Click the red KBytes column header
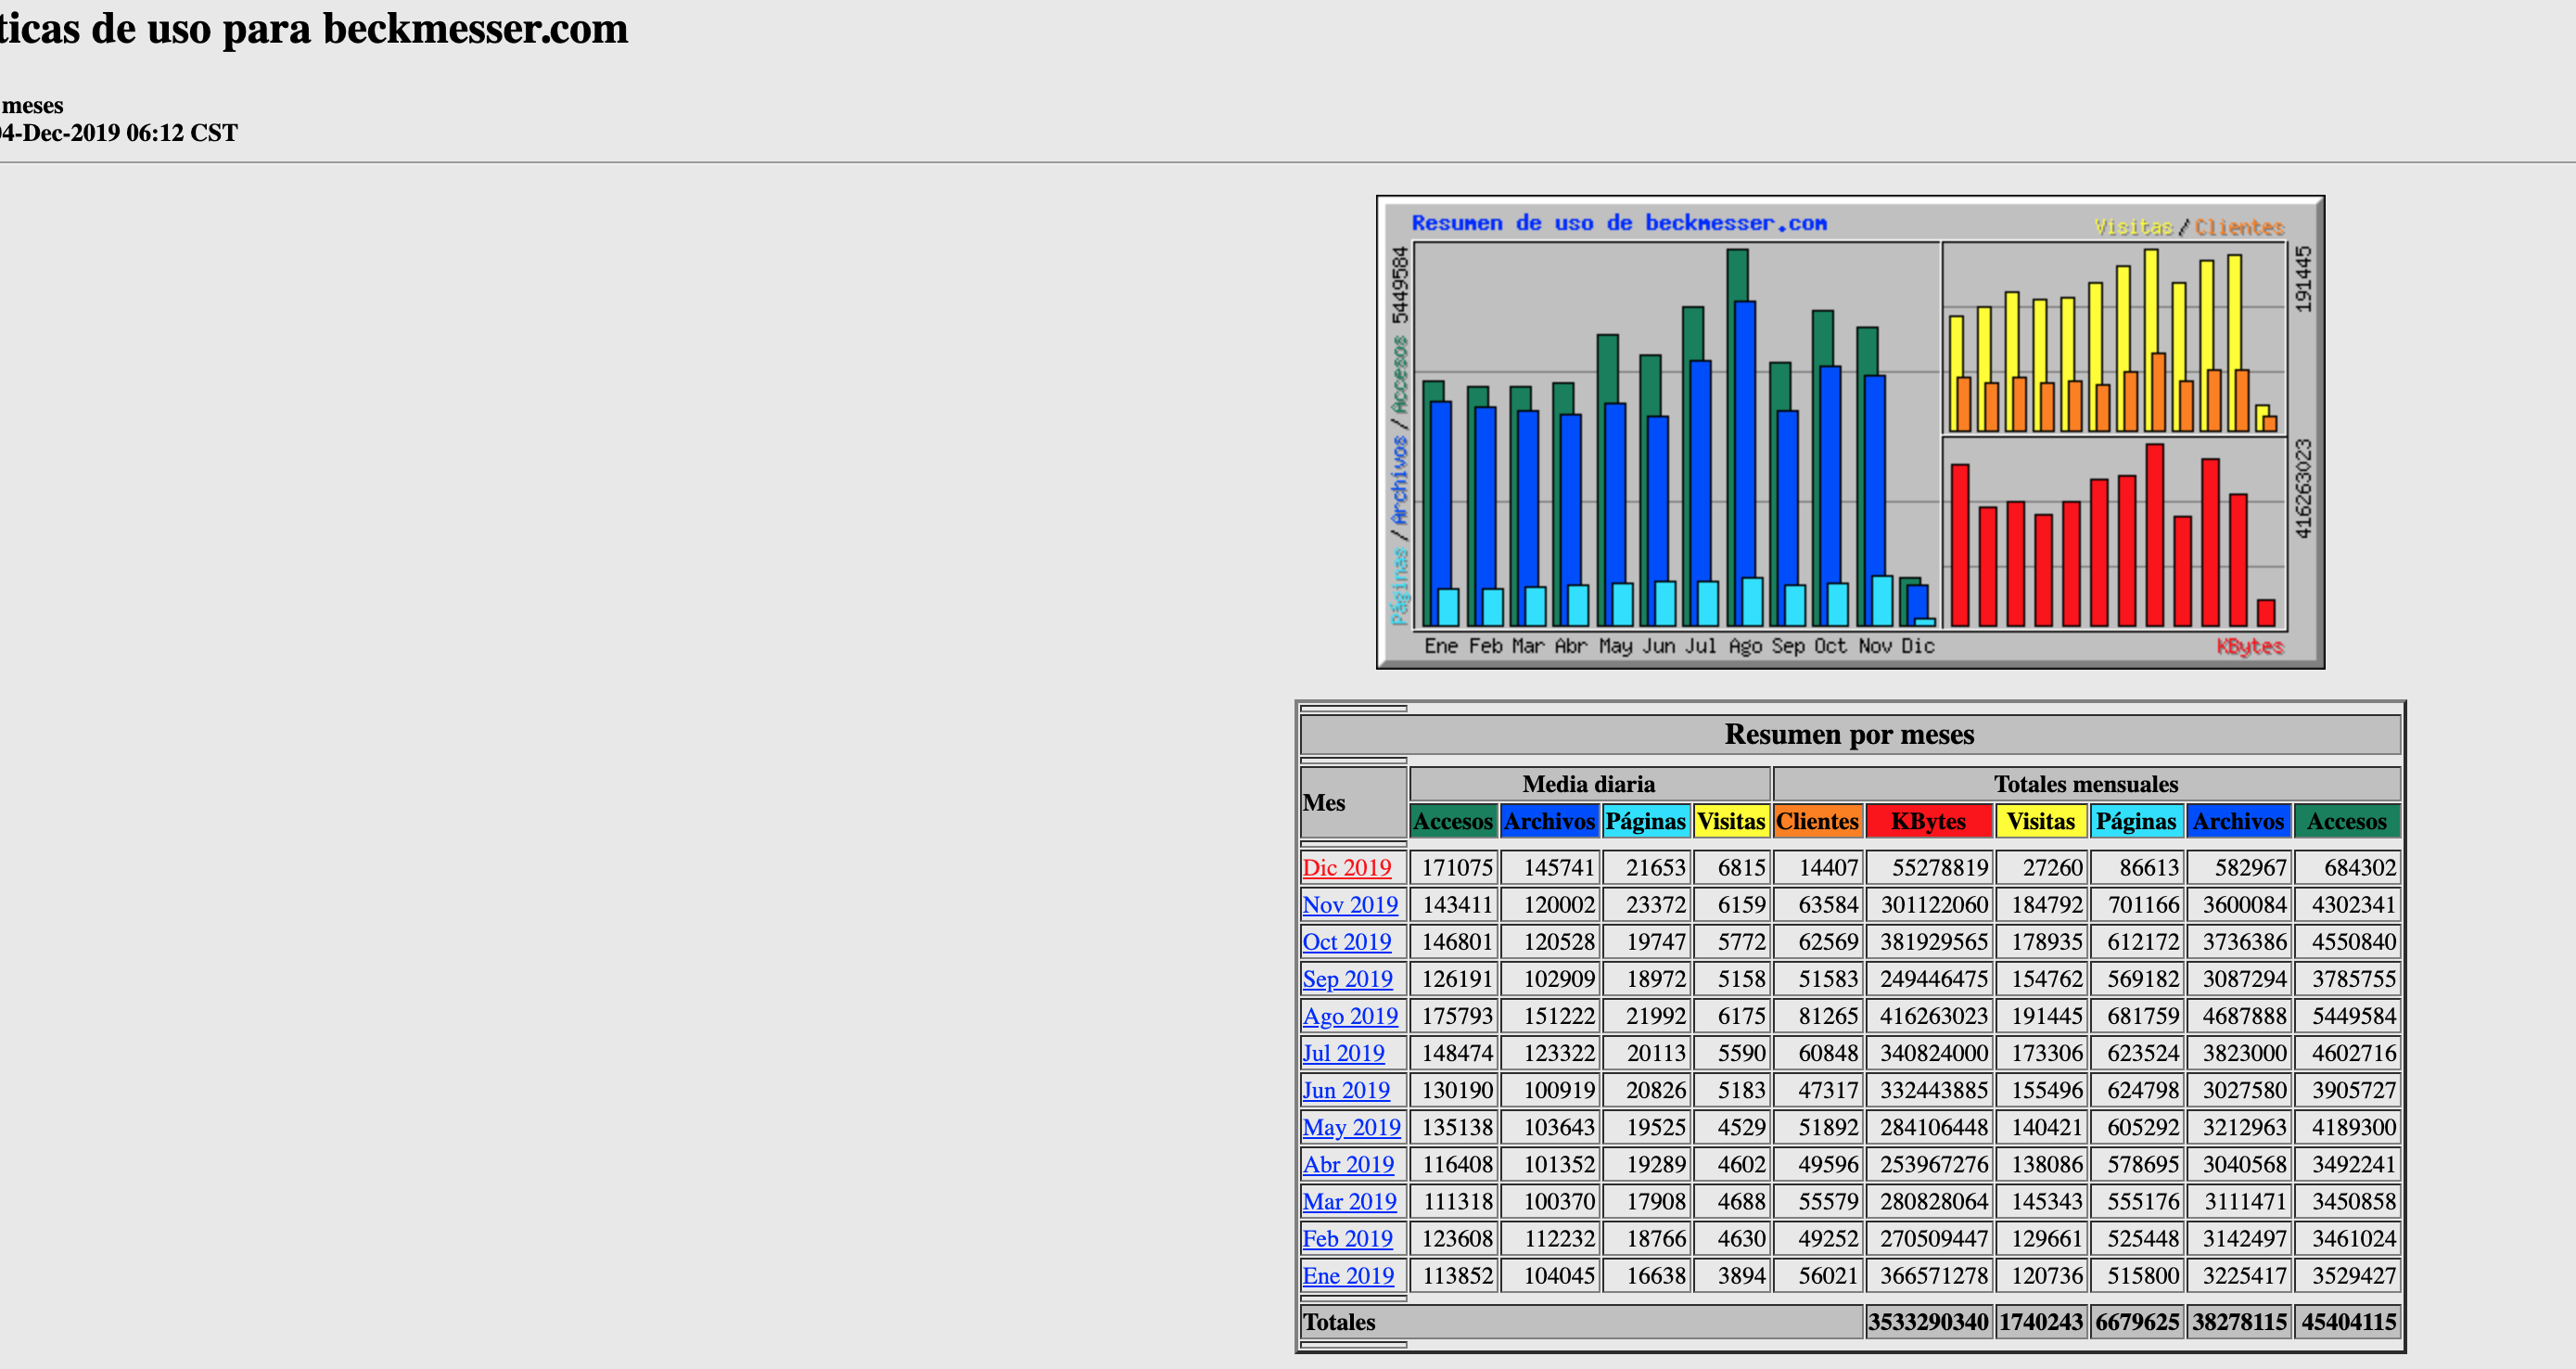 click(1927, 821)
